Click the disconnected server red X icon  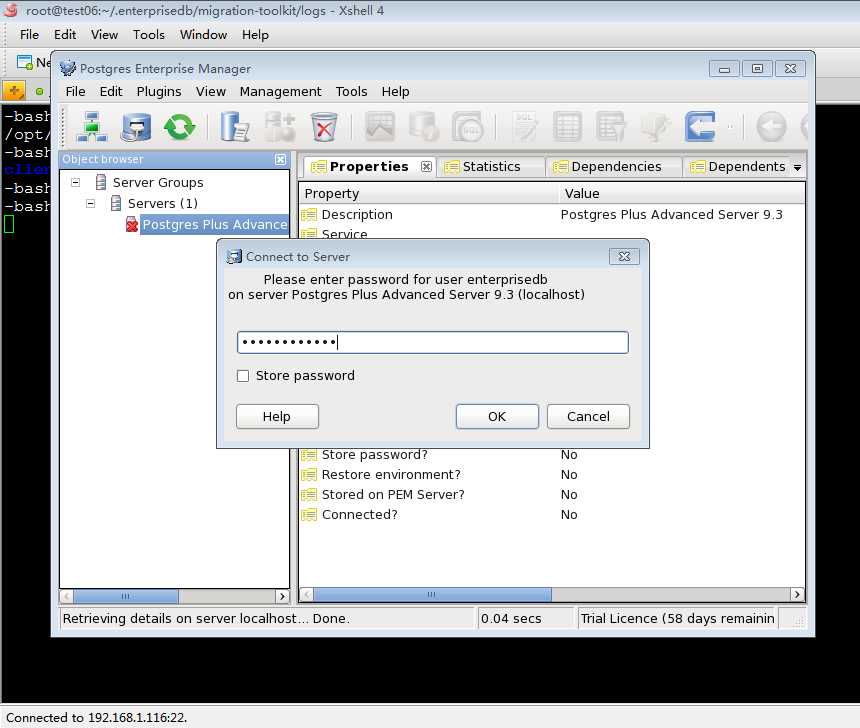132,224
